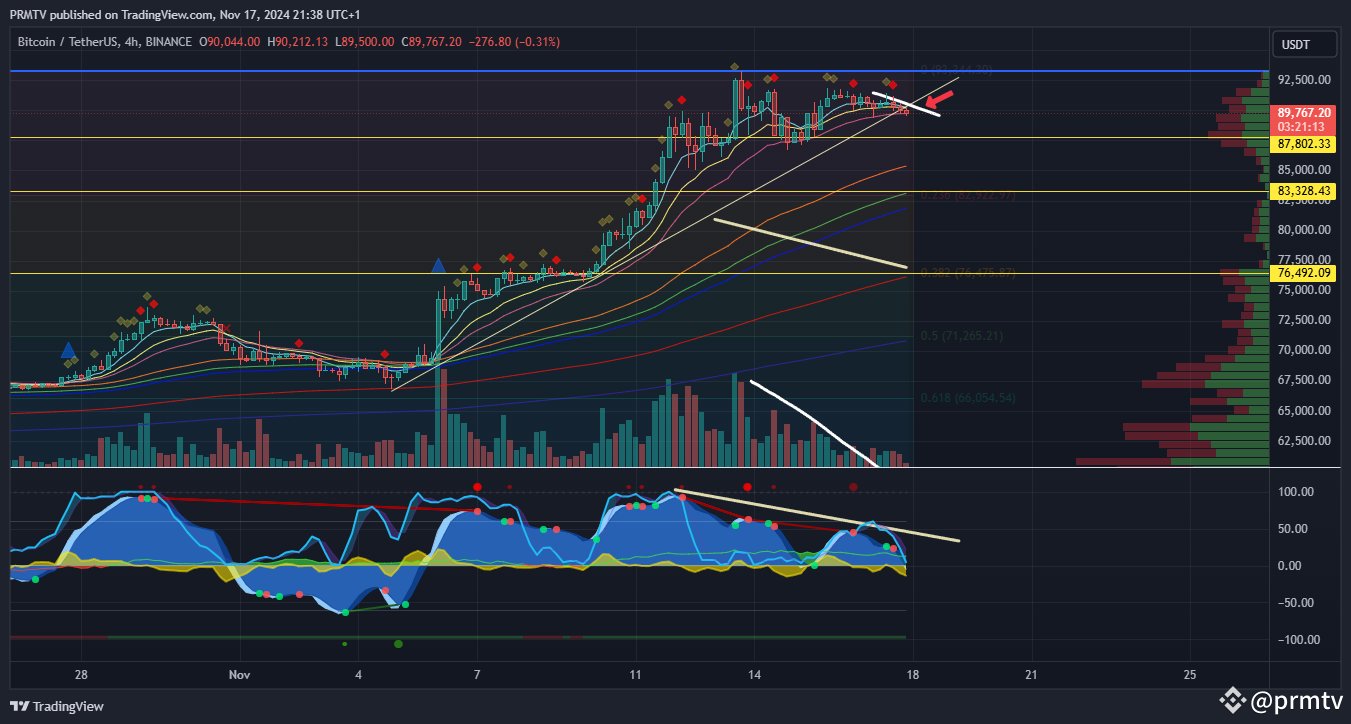Select the 11 date label on time axis

pyautogui.click(x=636, y=674)
